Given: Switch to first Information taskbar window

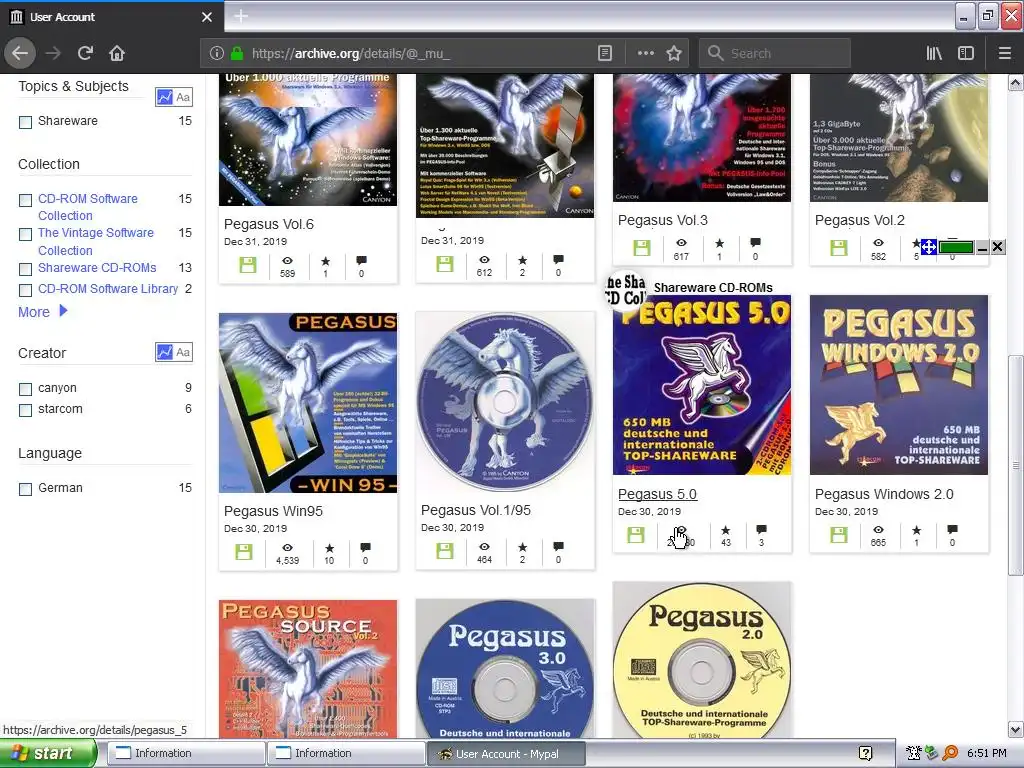Looking at the screenshot, I should (x=186, y=753).
